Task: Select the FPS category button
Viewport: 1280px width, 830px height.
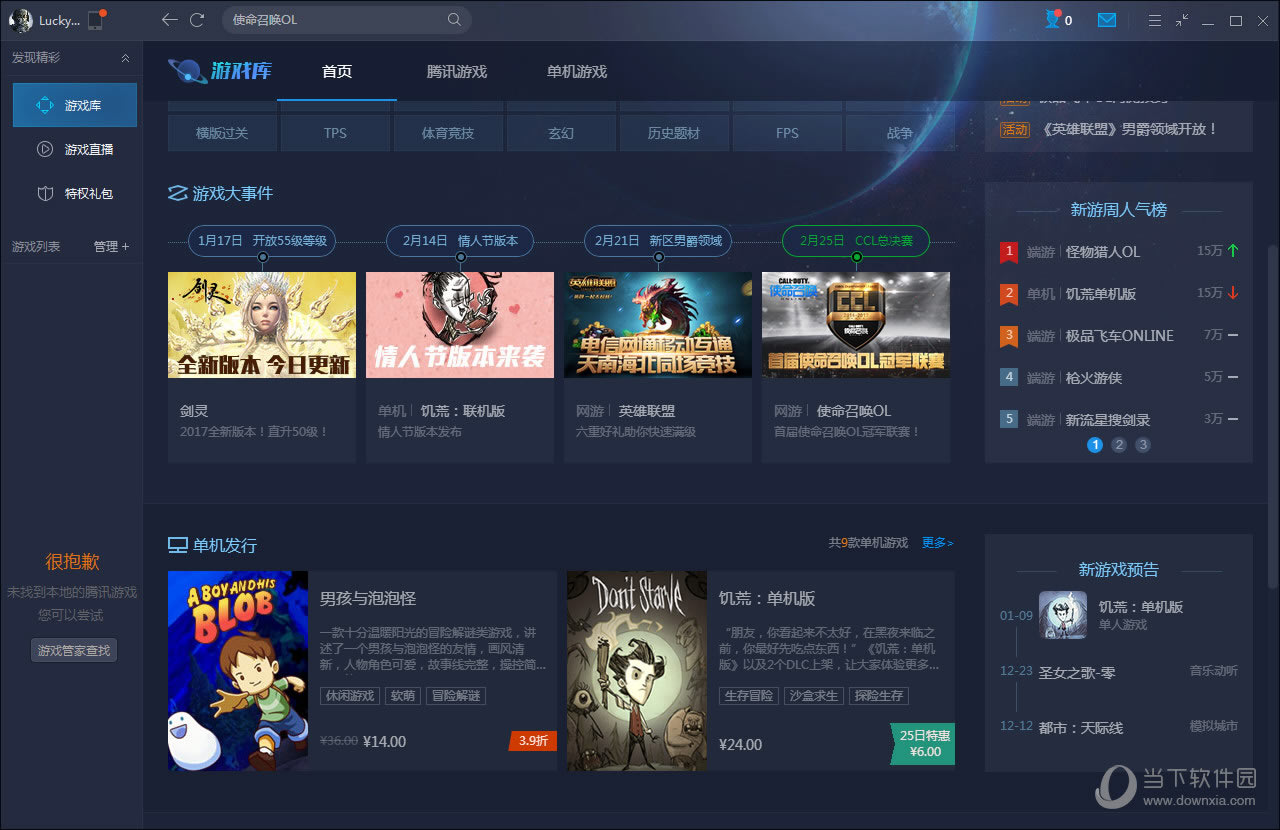Action: [x=787, y=133]
